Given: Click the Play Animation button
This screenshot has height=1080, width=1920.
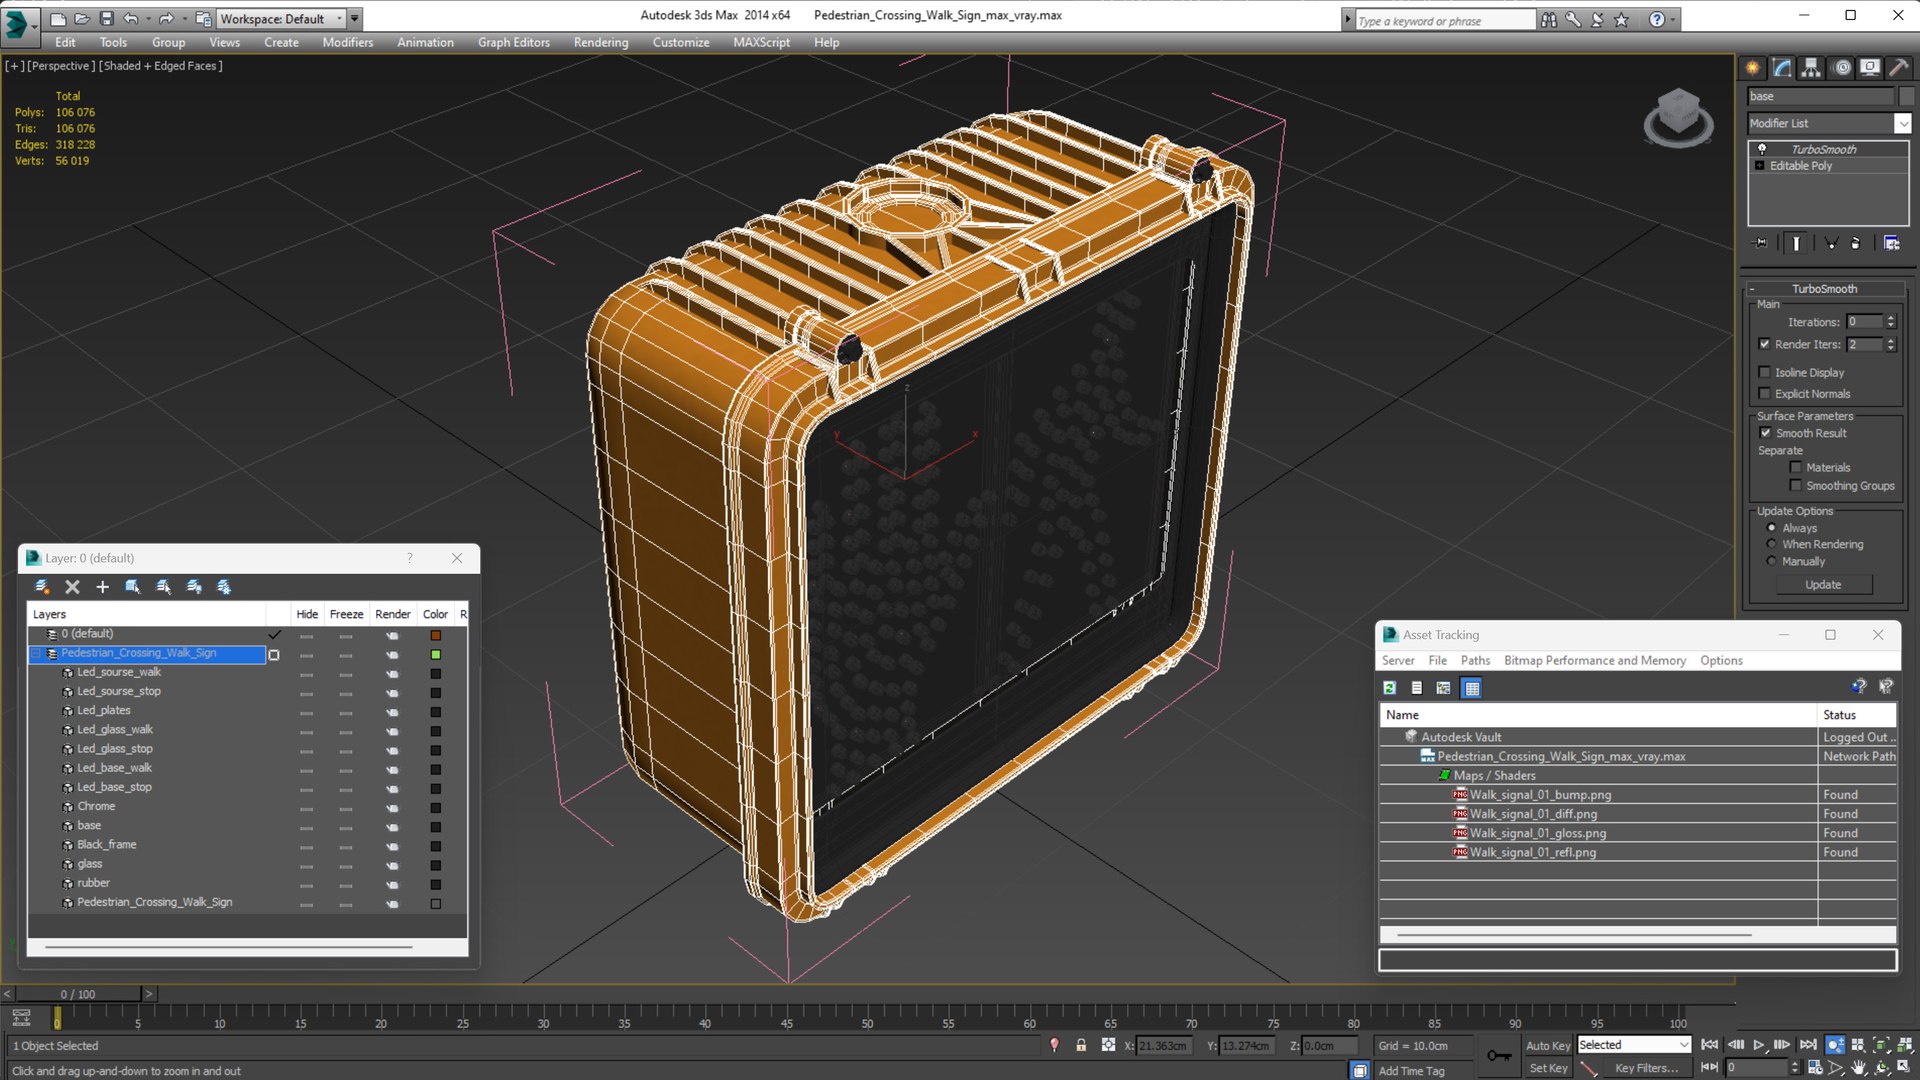Looking at the screenshot, I should click(1759, 1045).
